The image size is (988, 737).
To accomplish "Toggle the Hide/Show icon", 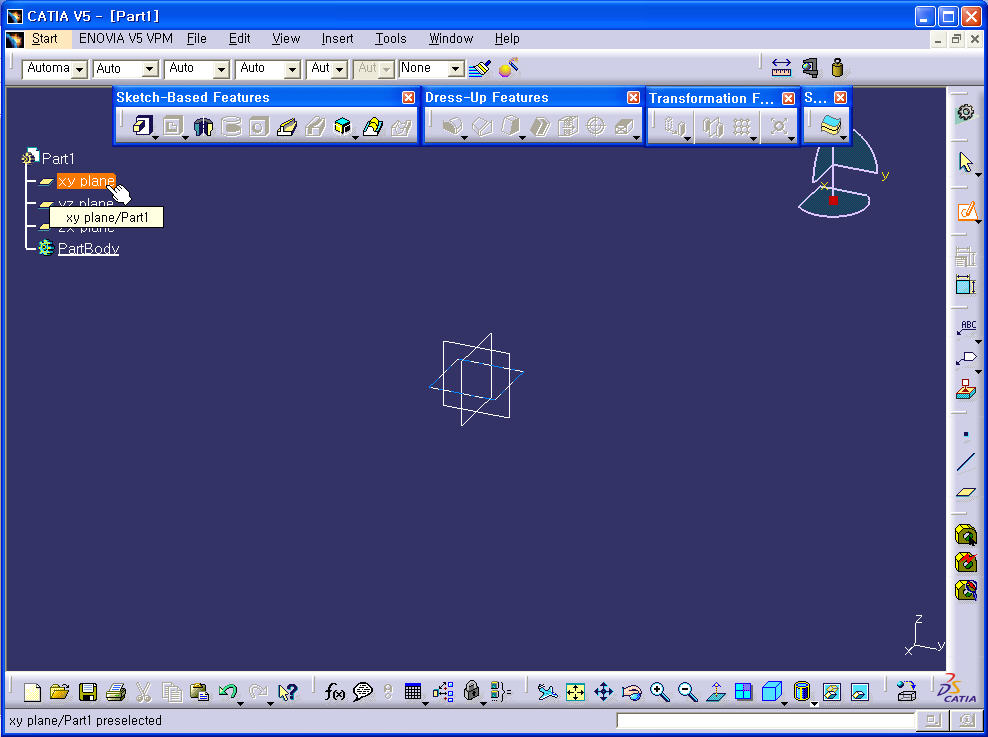I will 832,692.
